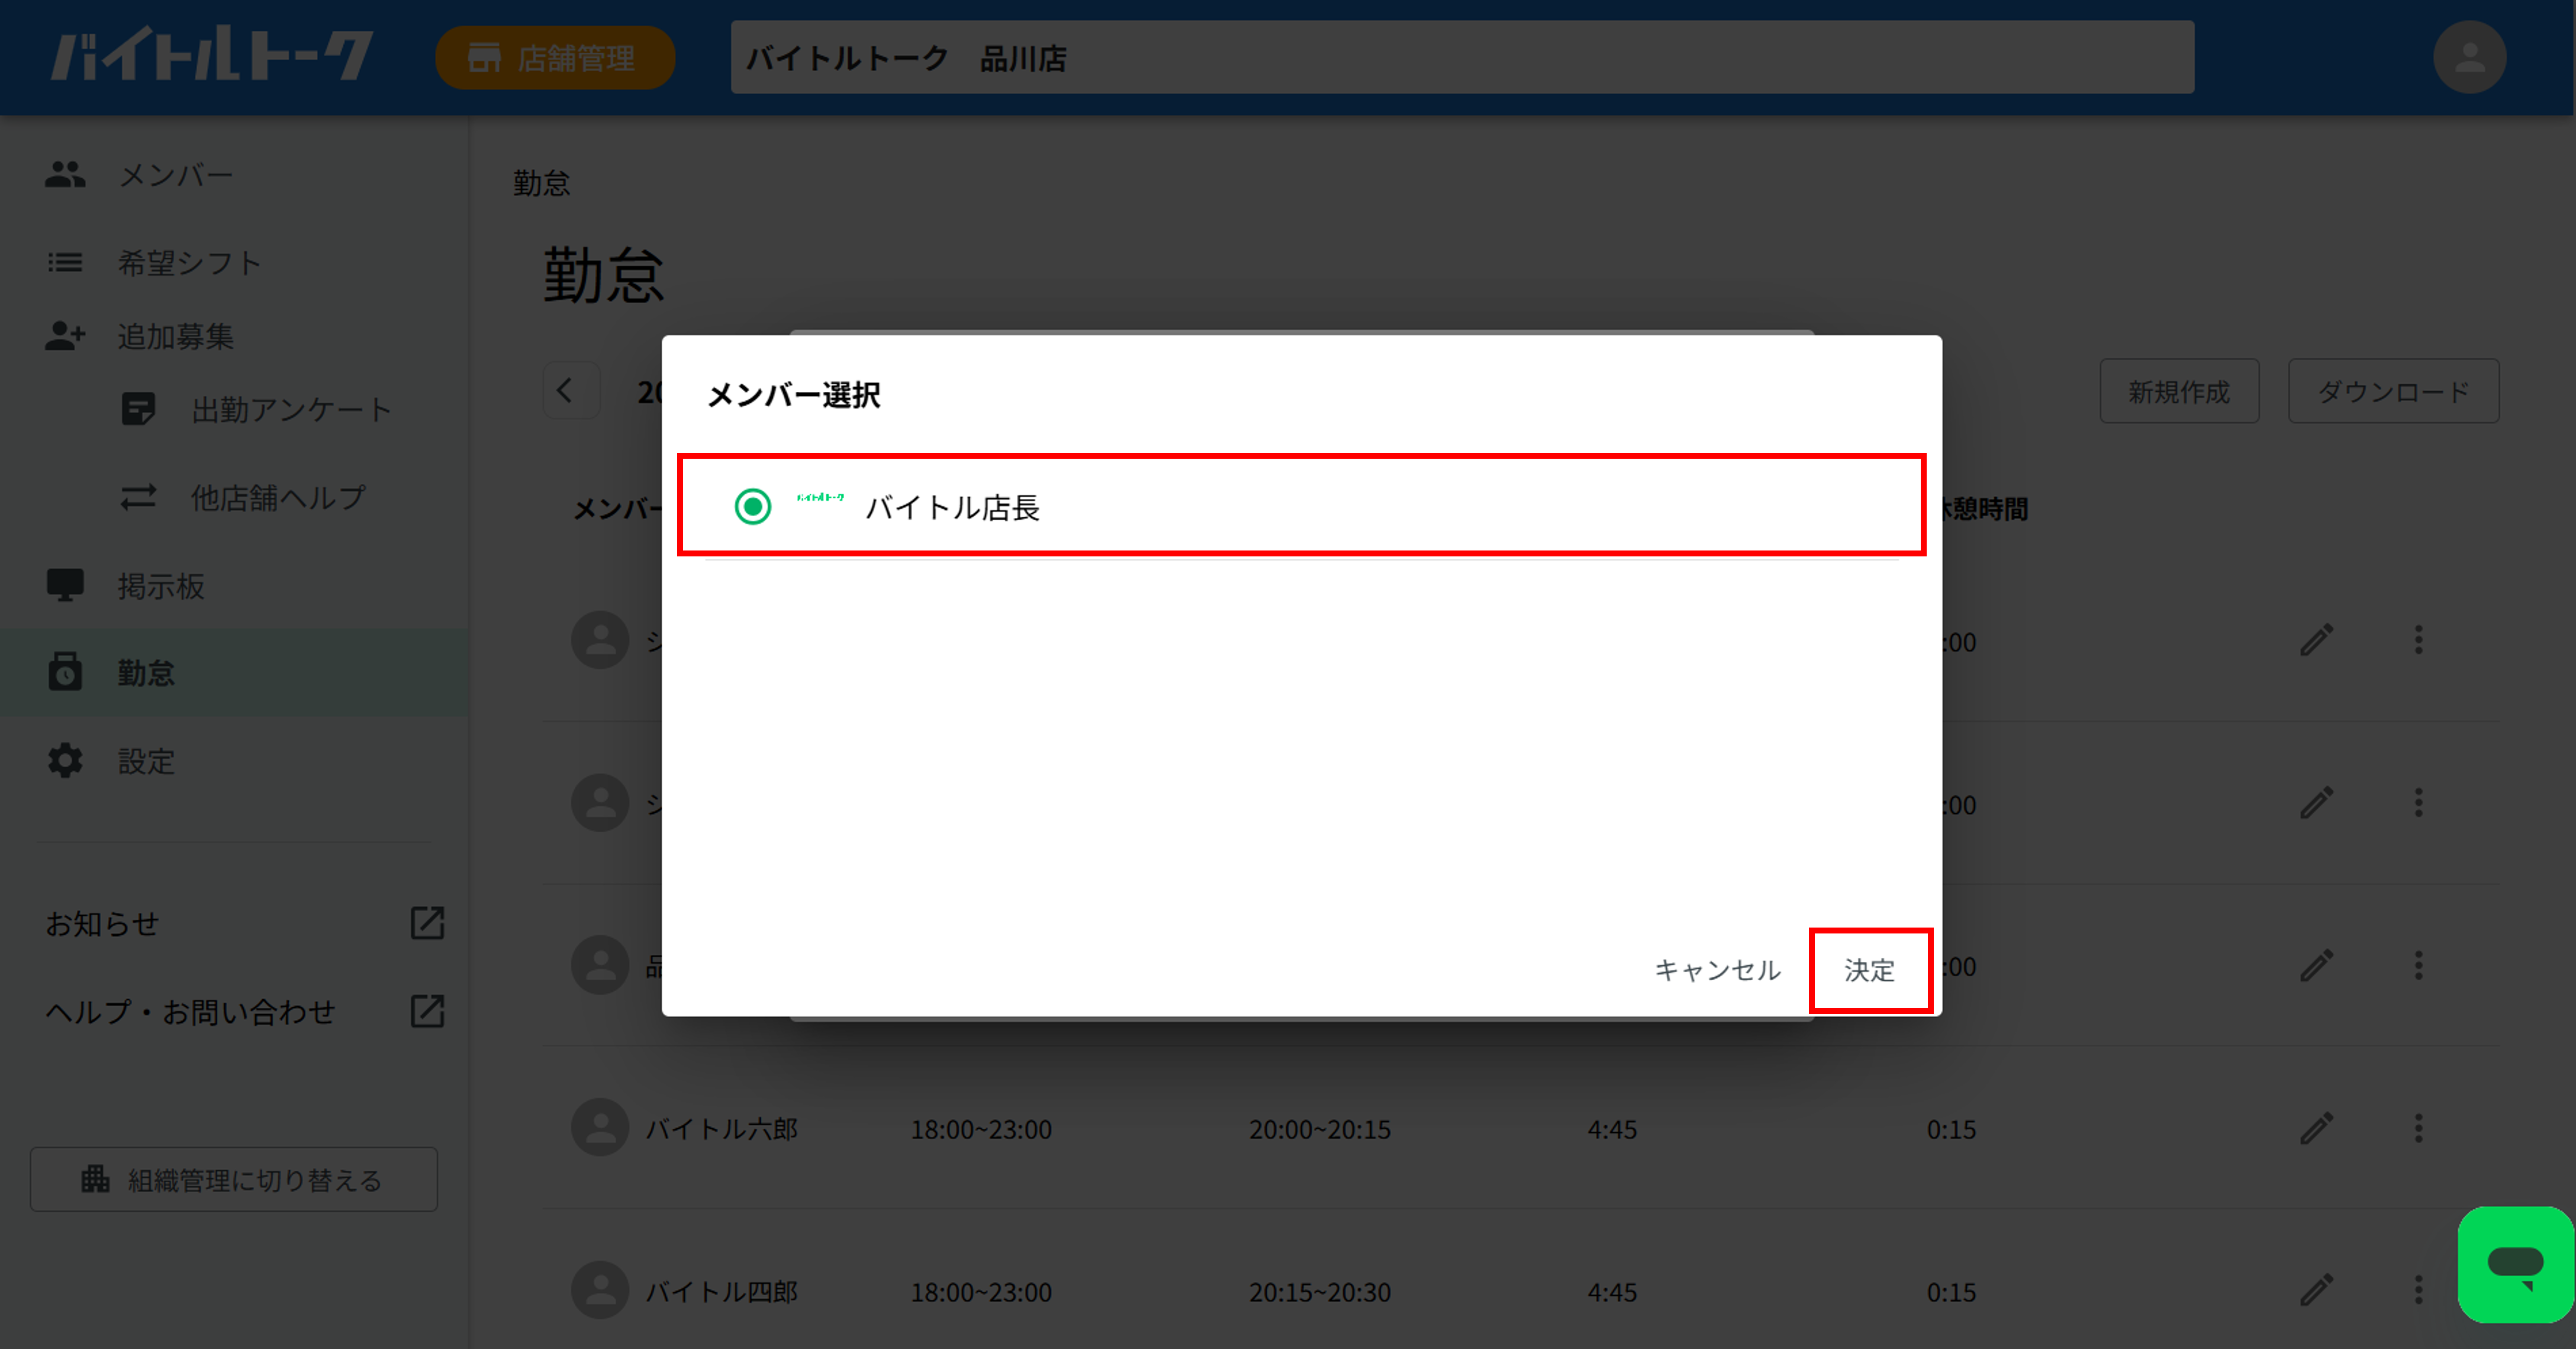Click the バイトル店長 name text

point(952,507)
